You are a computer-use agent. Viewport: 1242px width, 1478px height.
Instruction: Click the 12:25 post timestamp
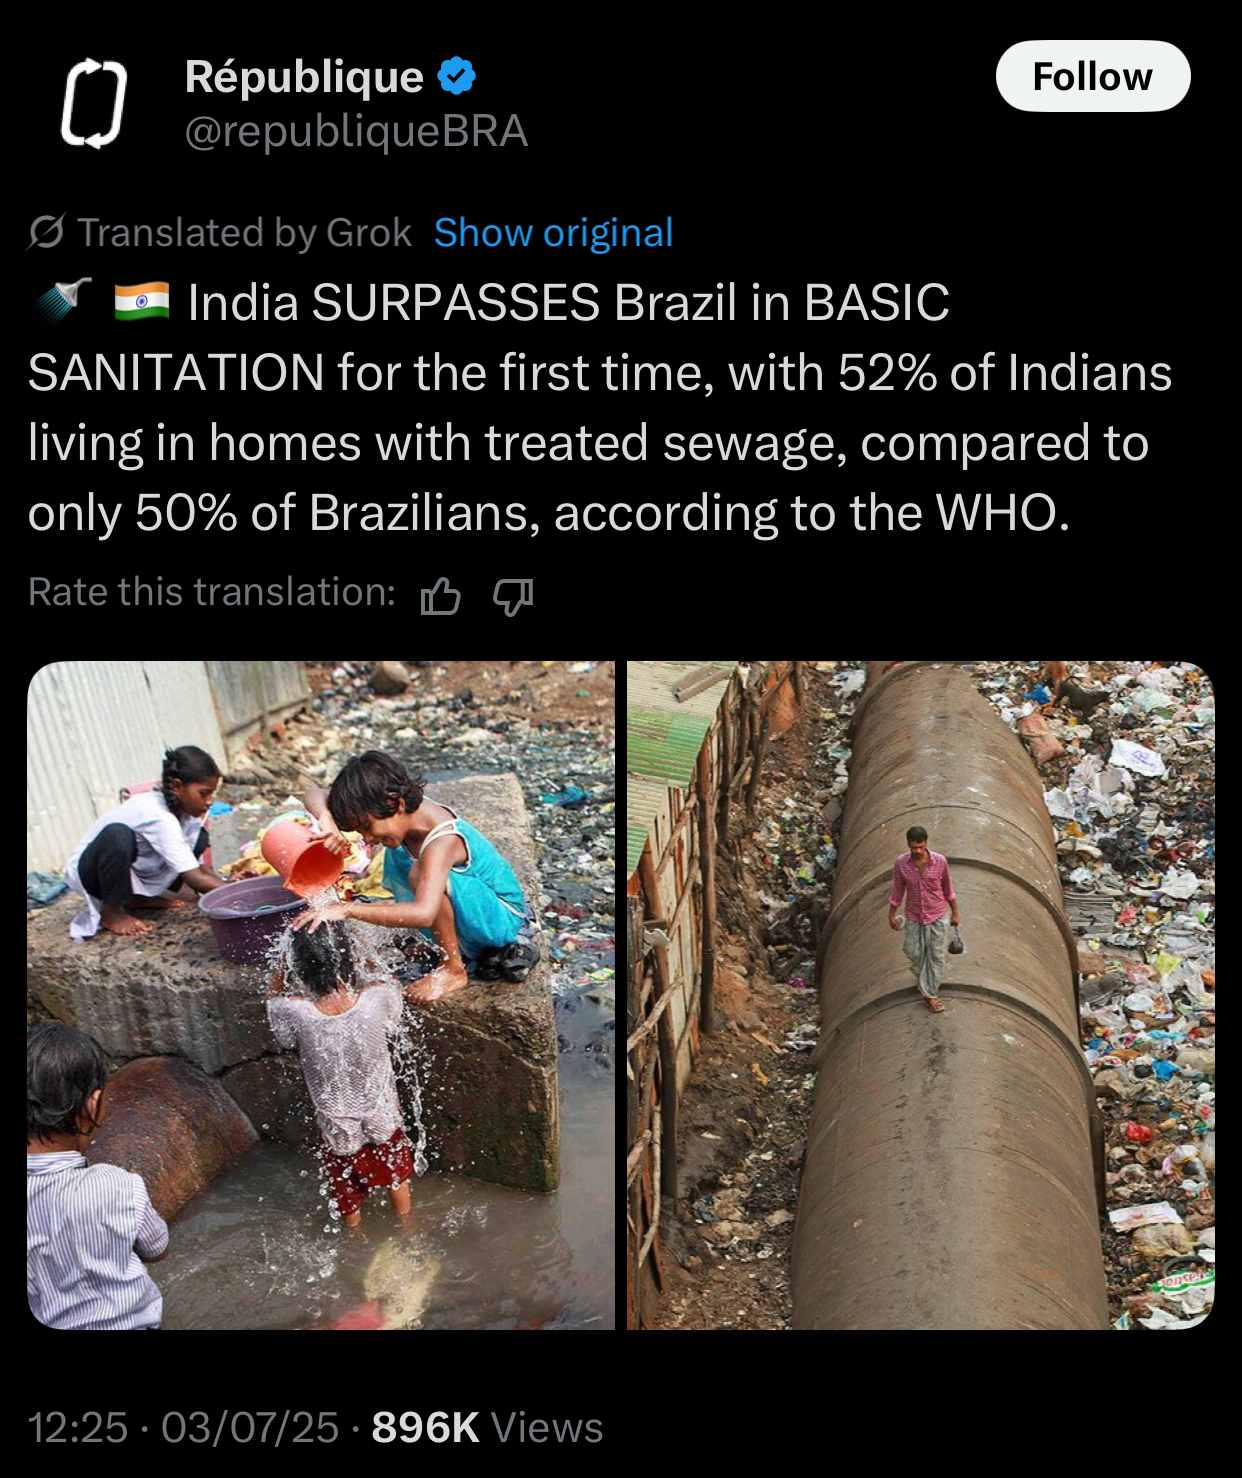point(78,1428)
